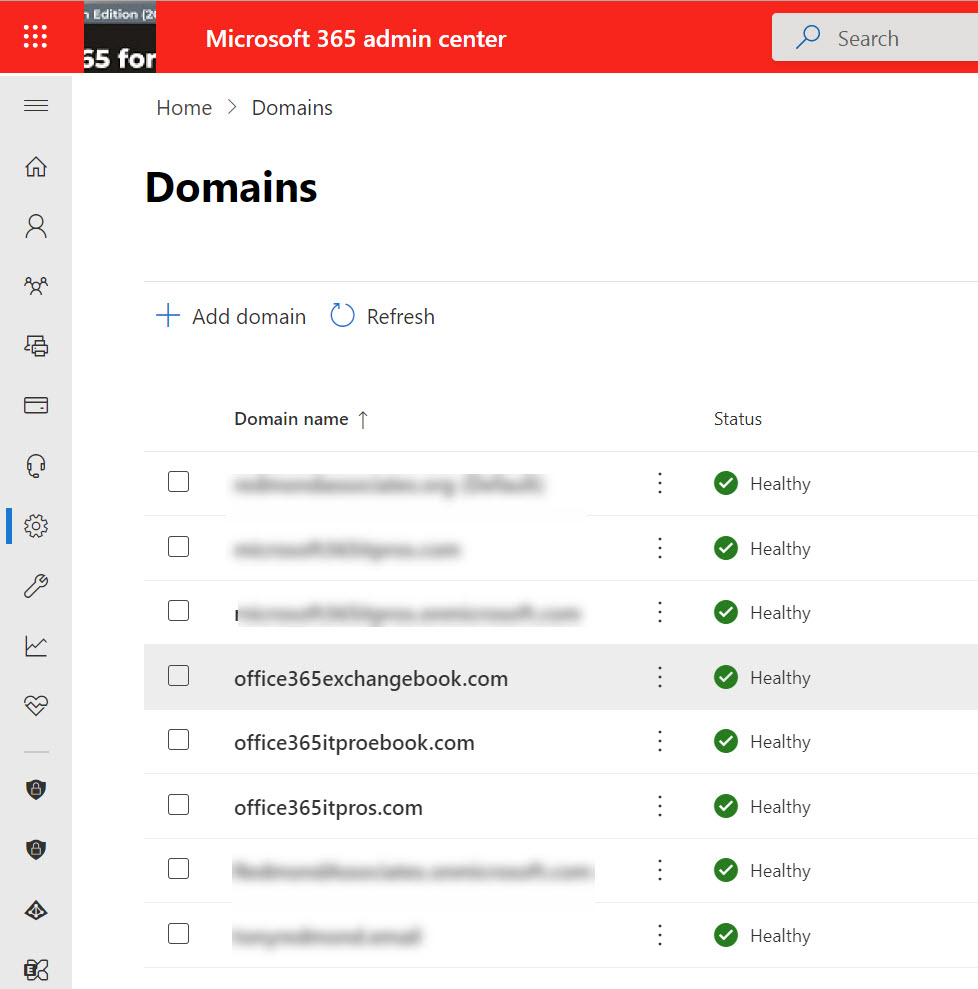Viewport: 978px width, 989px height.
Task: Sort by Domain name arrow
Action: [363, 419]
